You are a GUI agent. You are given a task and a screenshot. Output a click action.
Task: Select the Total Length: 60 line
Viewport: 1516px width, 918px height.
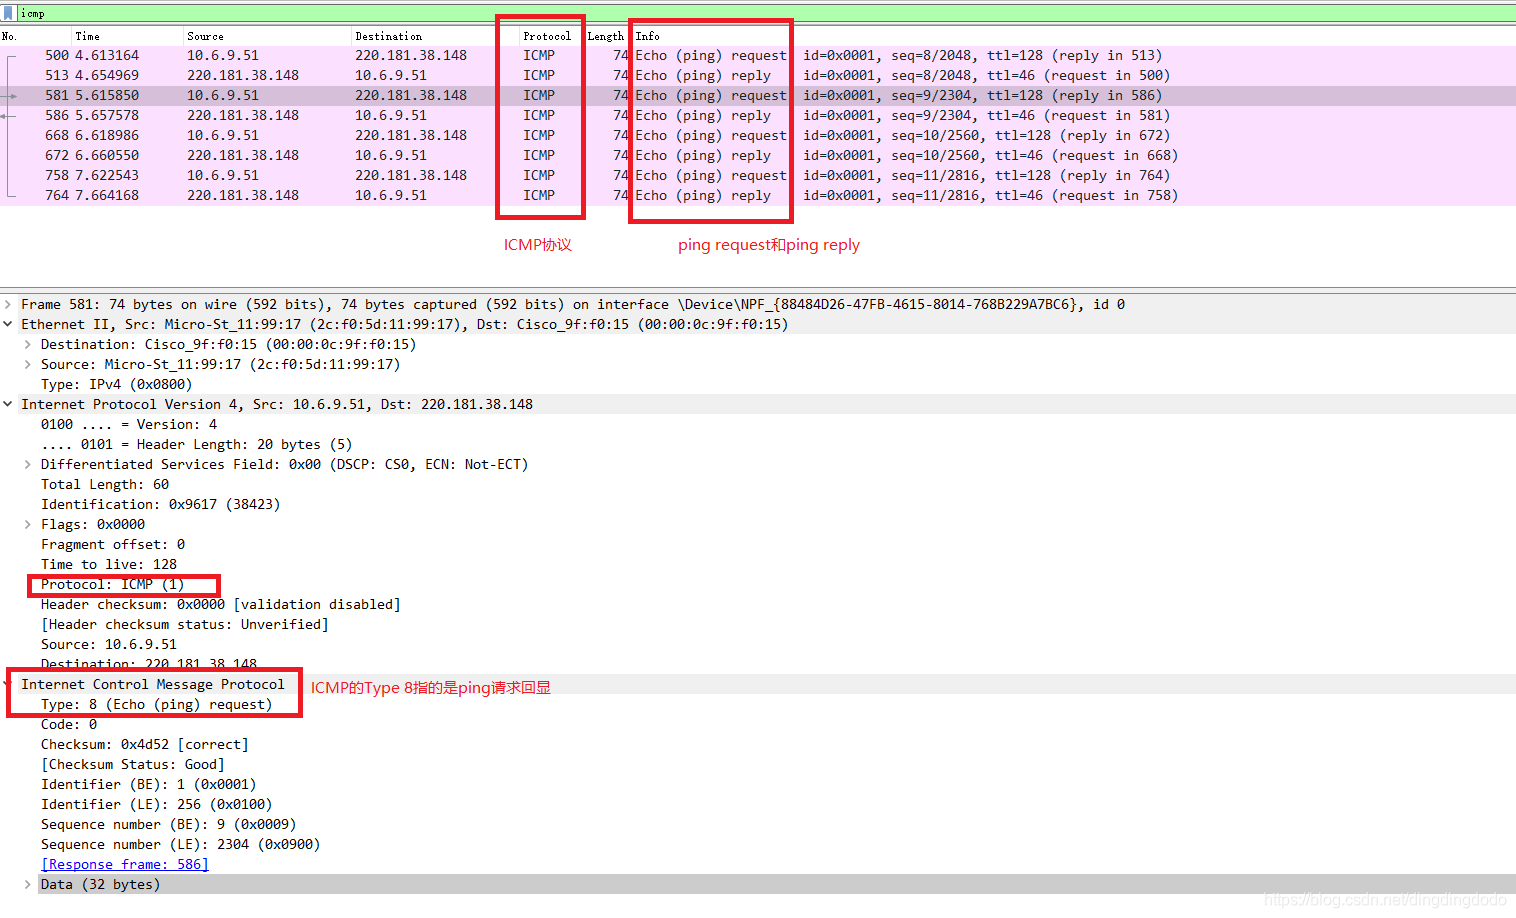pos(105,484)
